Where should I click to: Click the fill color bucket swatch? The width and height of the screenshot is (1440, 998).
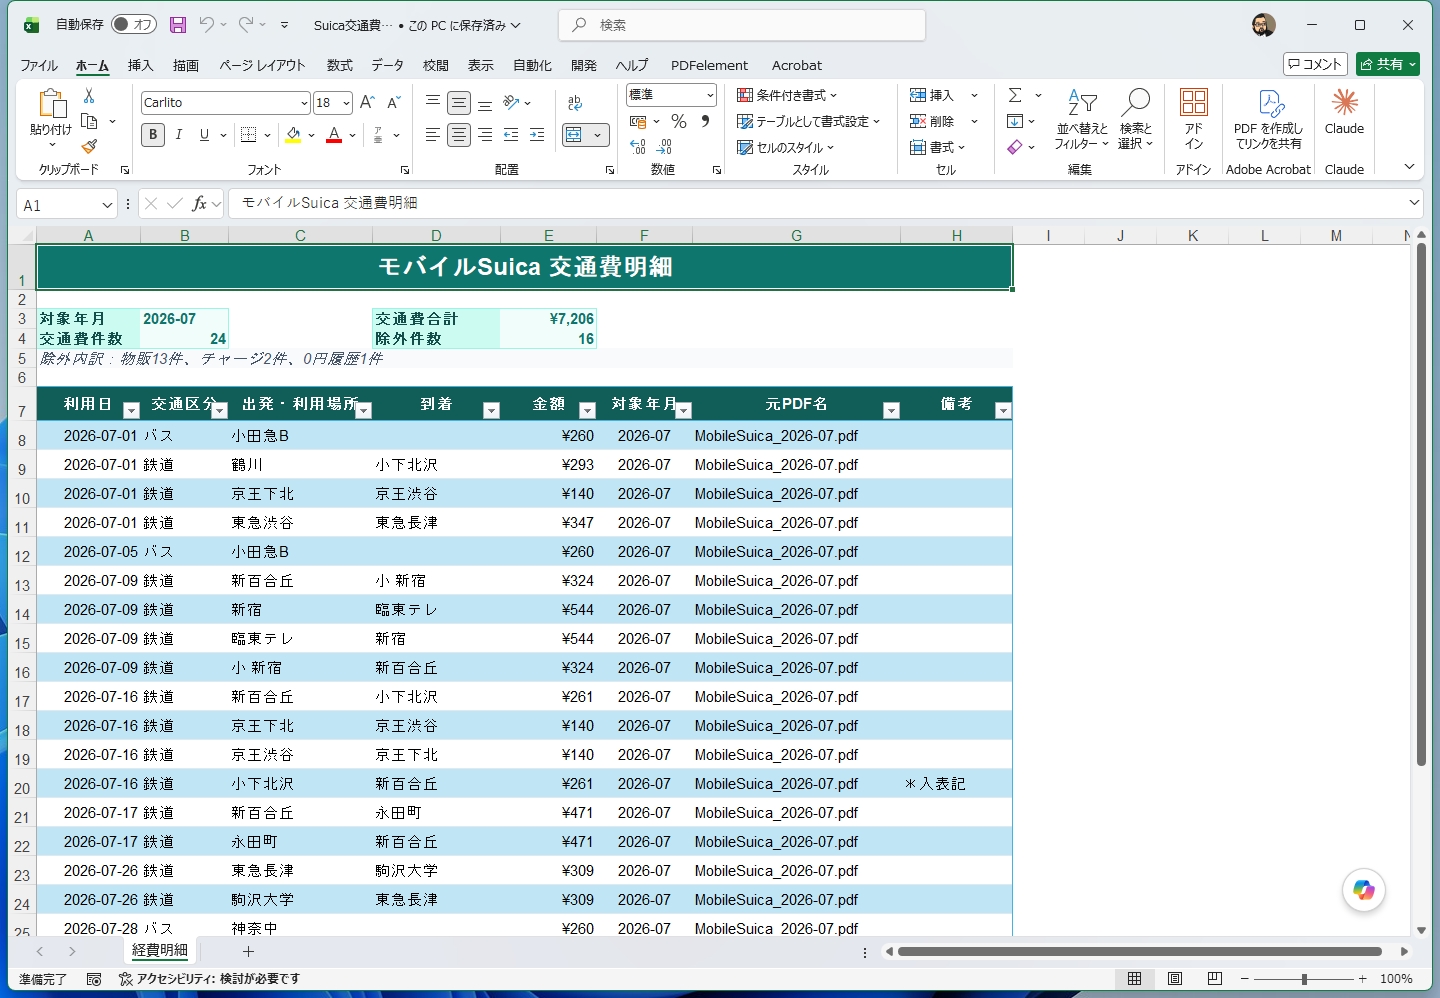[x=293, y=135]
